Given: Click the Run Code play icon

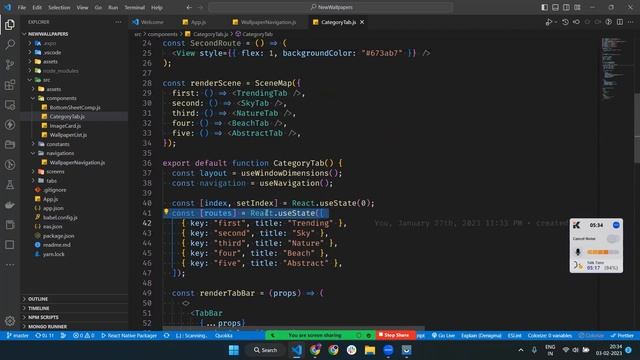Looking at the screenshot, I should pos(549,22).
